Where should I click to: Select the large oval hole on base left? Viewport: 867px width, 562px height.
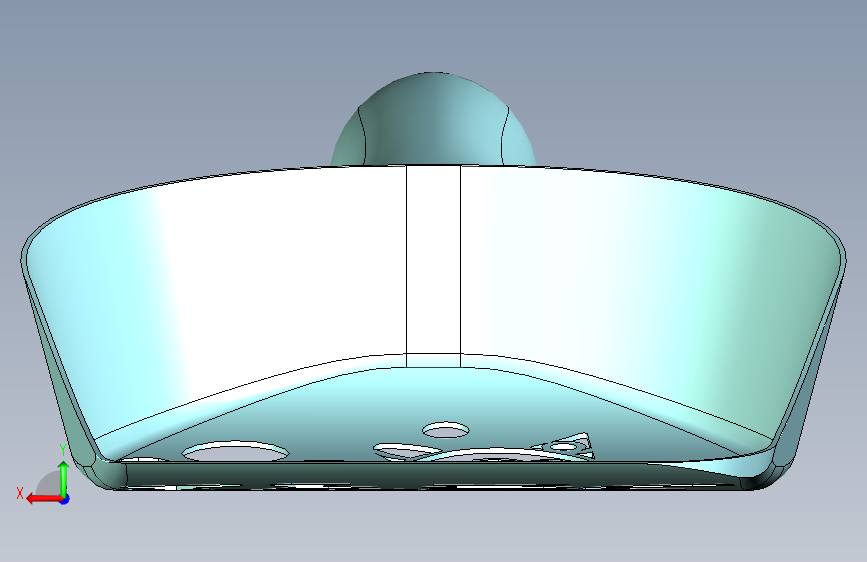[236, 451]
